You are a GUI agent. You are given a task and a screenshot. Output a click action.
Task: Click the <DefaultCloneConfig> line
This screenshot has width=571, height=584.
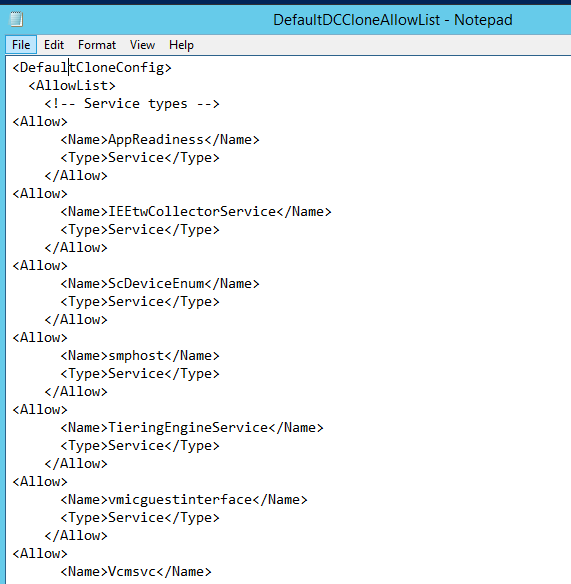(92, 68)
